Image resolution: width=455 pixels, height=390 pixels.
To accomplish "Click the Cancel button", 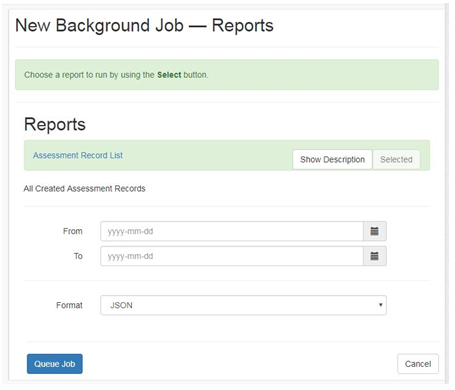I will (x=418, y=364).
